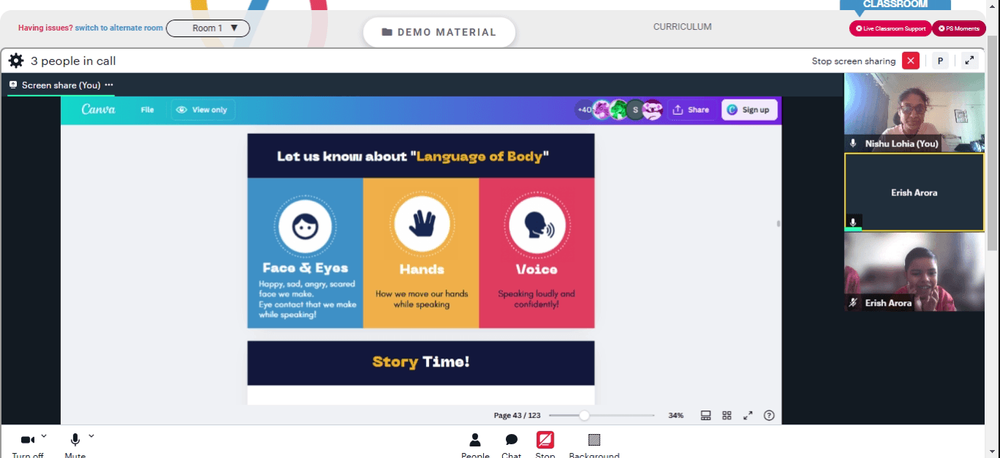Select the Voice speaking icon on slide
This screenshot has width=1000, height=458.
click(x=537, y=225)
